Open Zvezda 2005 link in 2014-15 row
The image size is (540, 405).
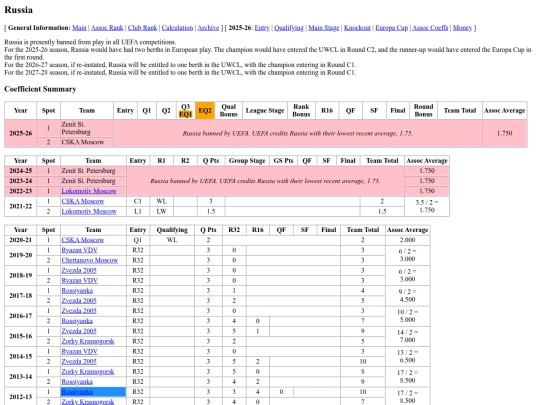(79, 362)
